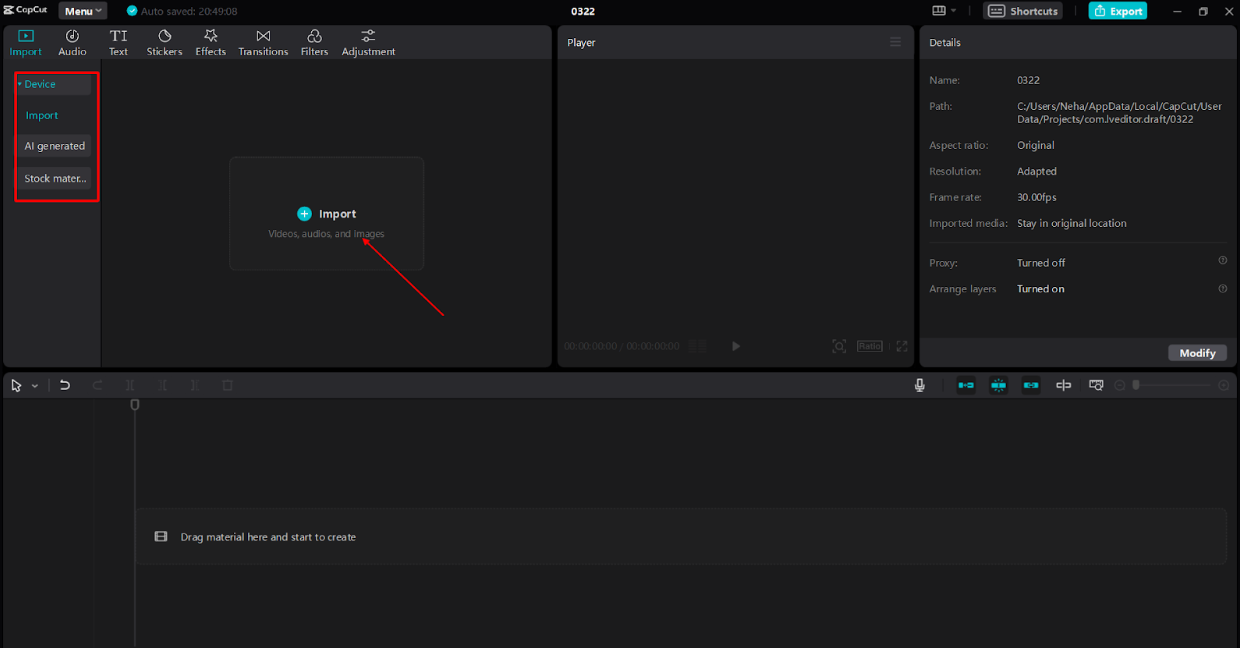Open the Transitions panel
The image size is (1240, 648).
(x=263, y=42)
